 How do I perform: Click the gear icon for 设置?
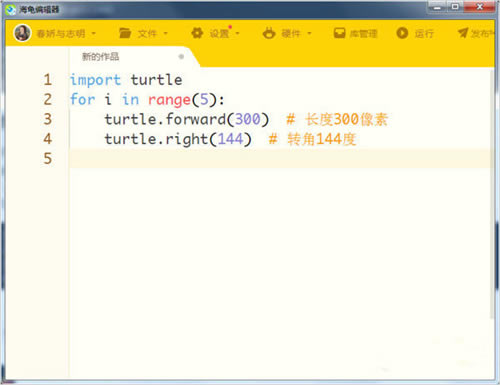click(197, 33)
